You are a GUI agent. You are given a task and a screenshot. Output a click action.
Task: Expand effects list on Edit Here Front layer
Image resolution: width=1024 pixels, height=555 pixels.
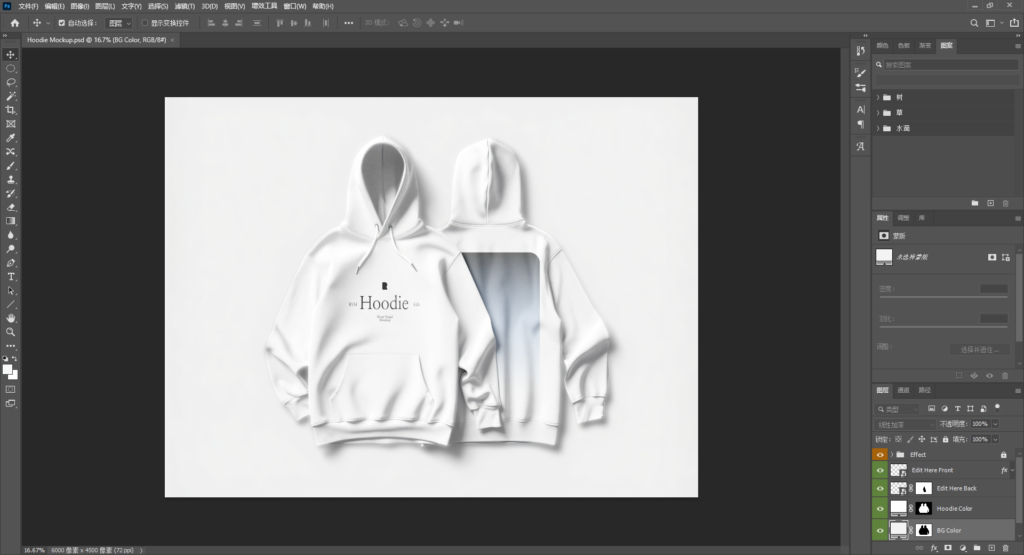(x=1013, y=470)
